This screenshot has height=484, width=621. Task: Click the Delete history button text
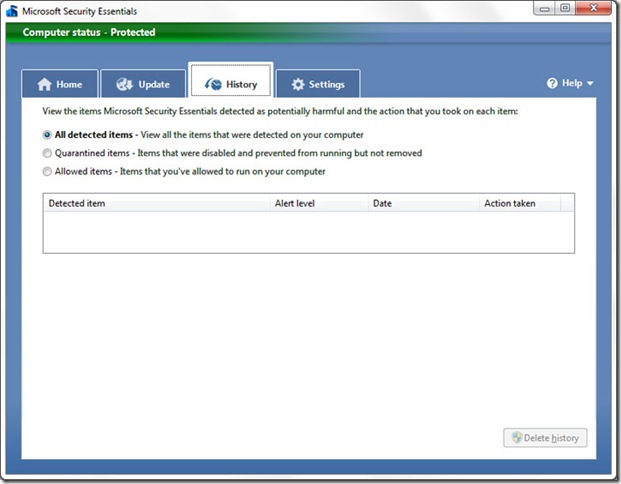[551, 438]
